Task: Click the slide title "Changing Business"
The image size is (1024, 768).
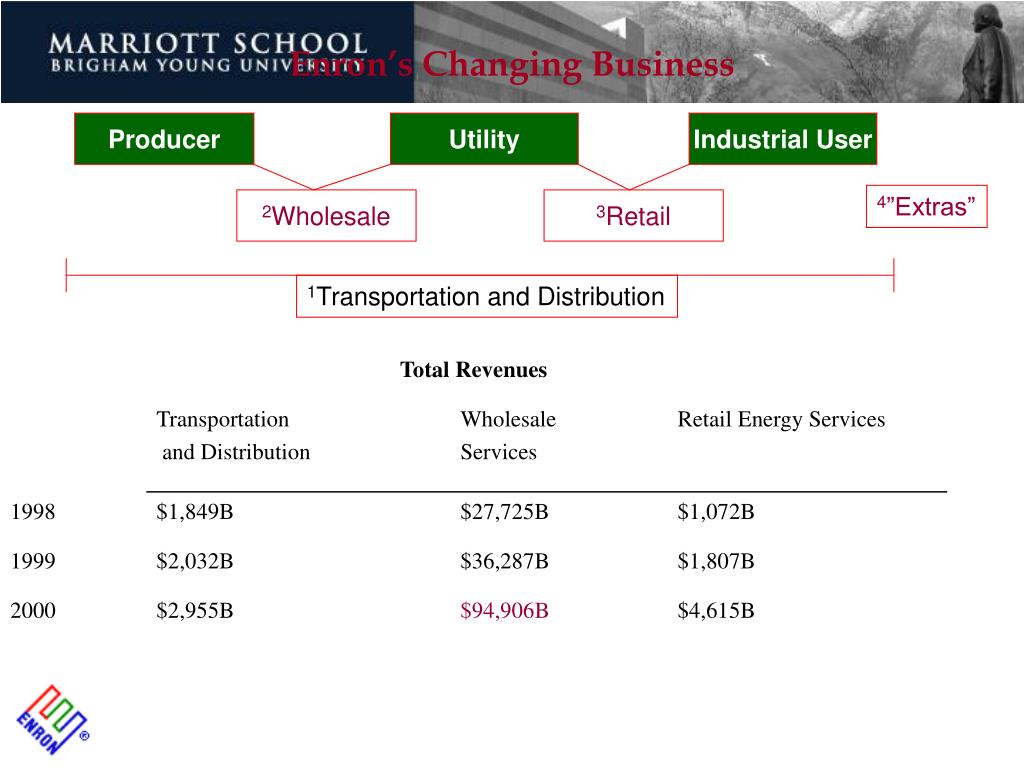Action: pos(578,65)
